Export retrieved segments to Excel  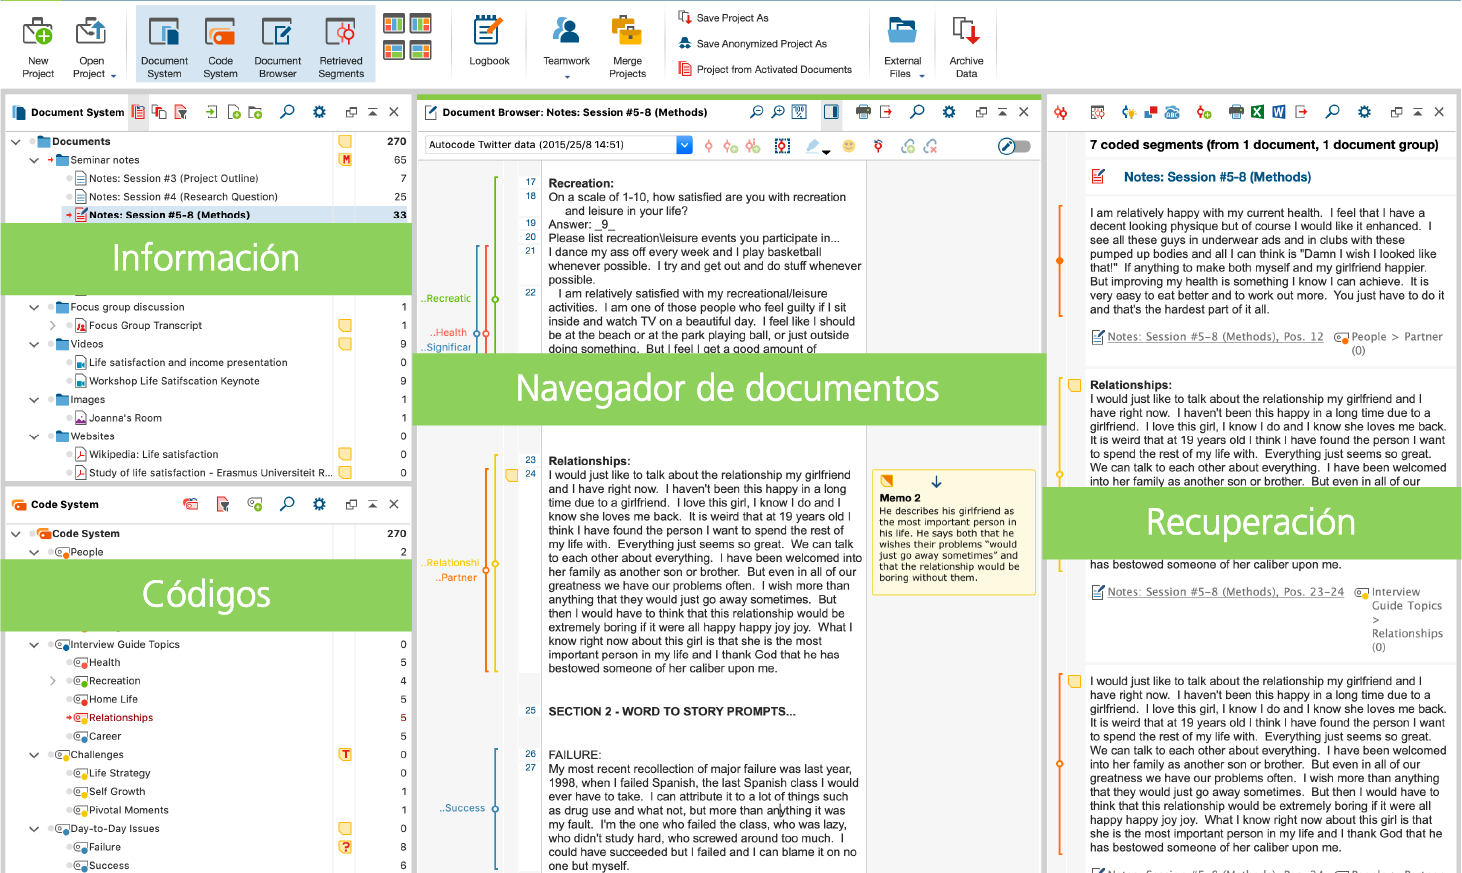pos(1257,112)
